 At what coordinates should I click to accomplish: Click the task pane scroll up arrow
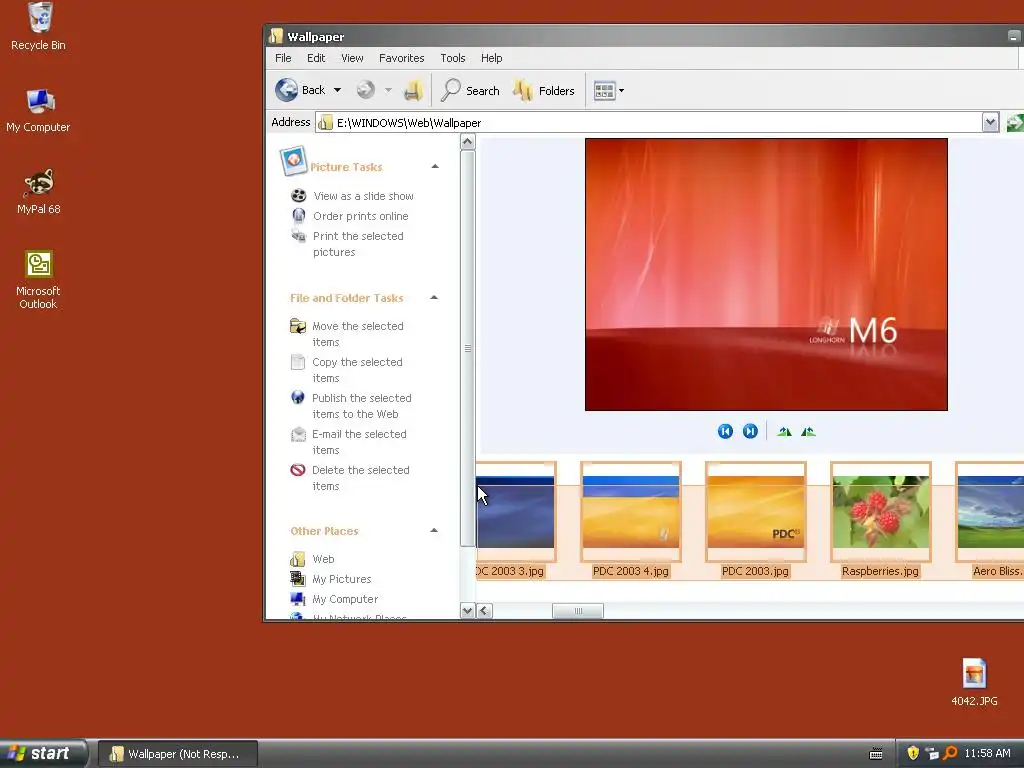[467, 142]
